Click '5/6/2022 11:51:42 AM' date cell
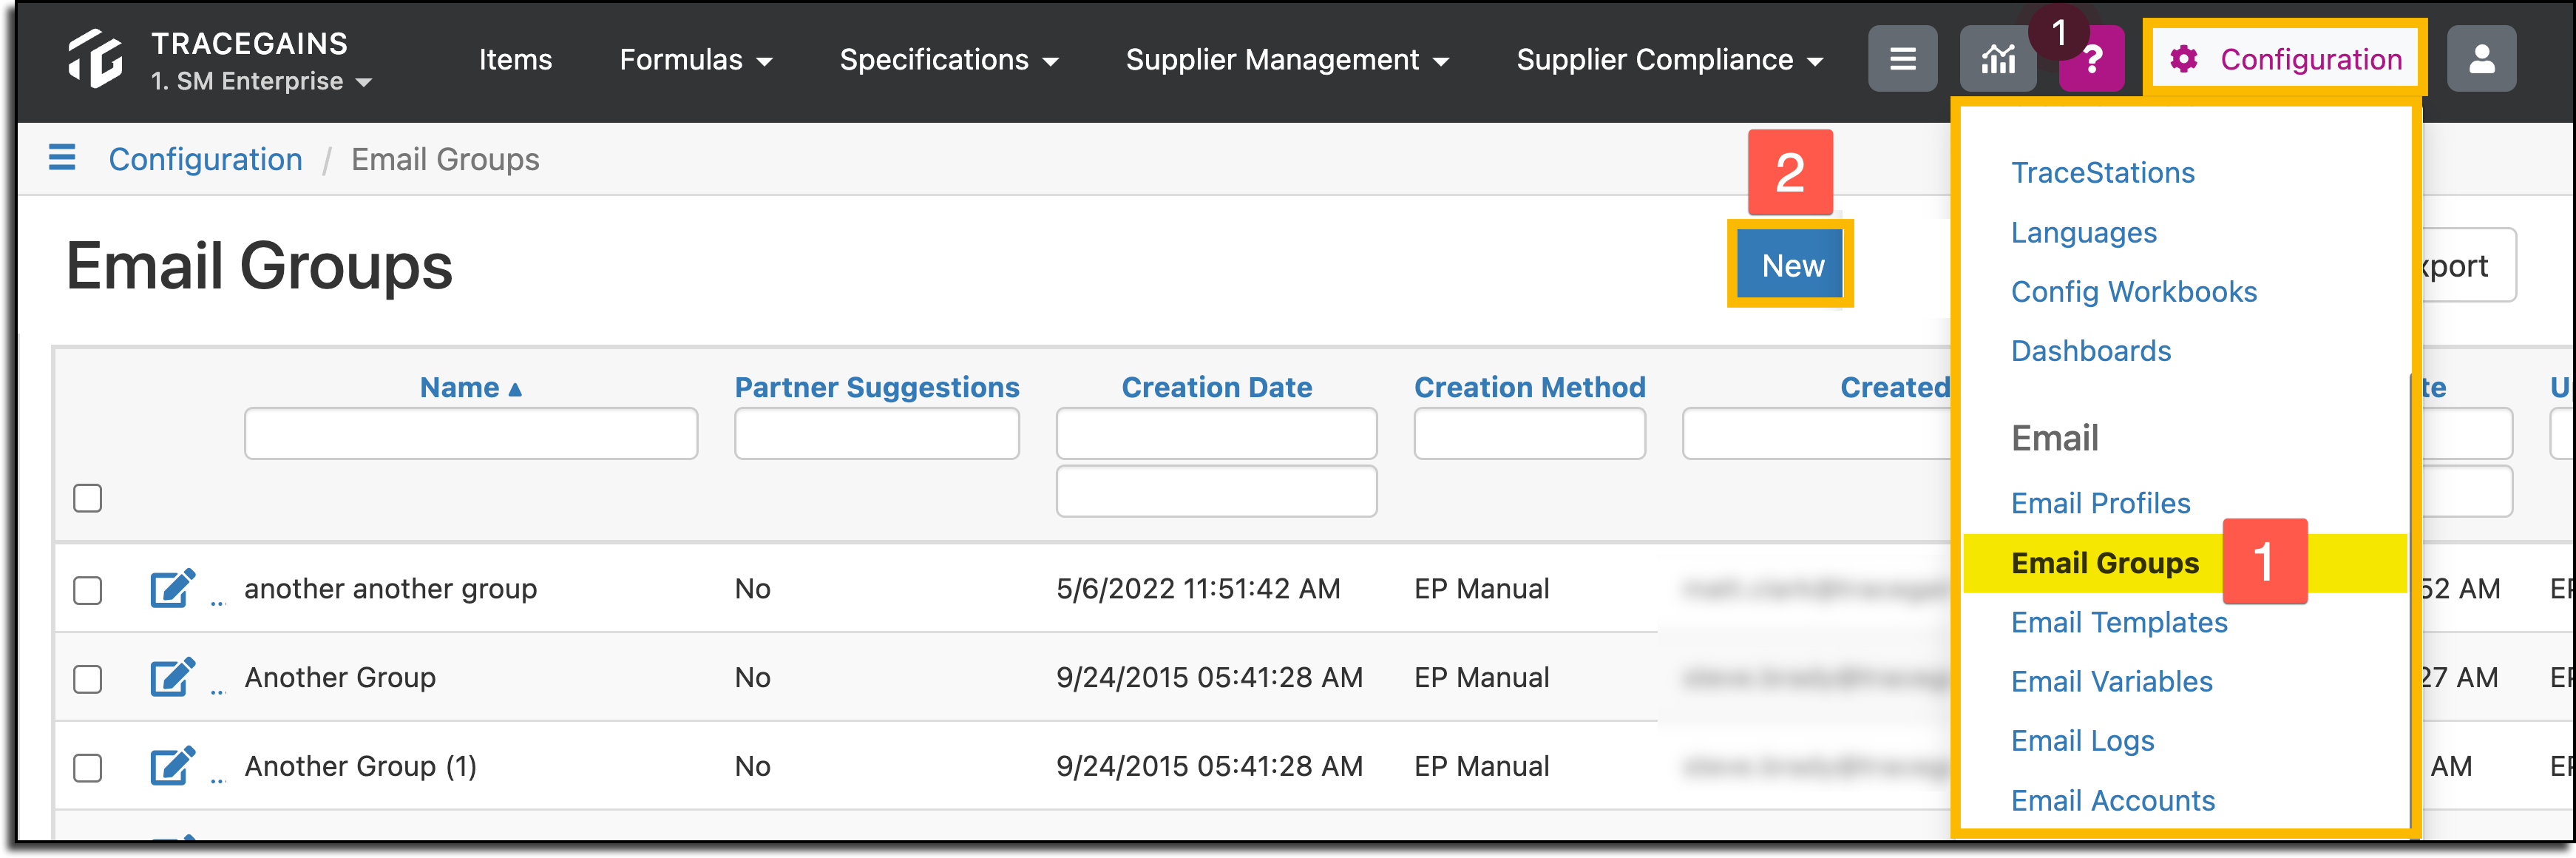Image resolution: width=2576 pixels, height=858 pixels. (x=1197, y=588)
